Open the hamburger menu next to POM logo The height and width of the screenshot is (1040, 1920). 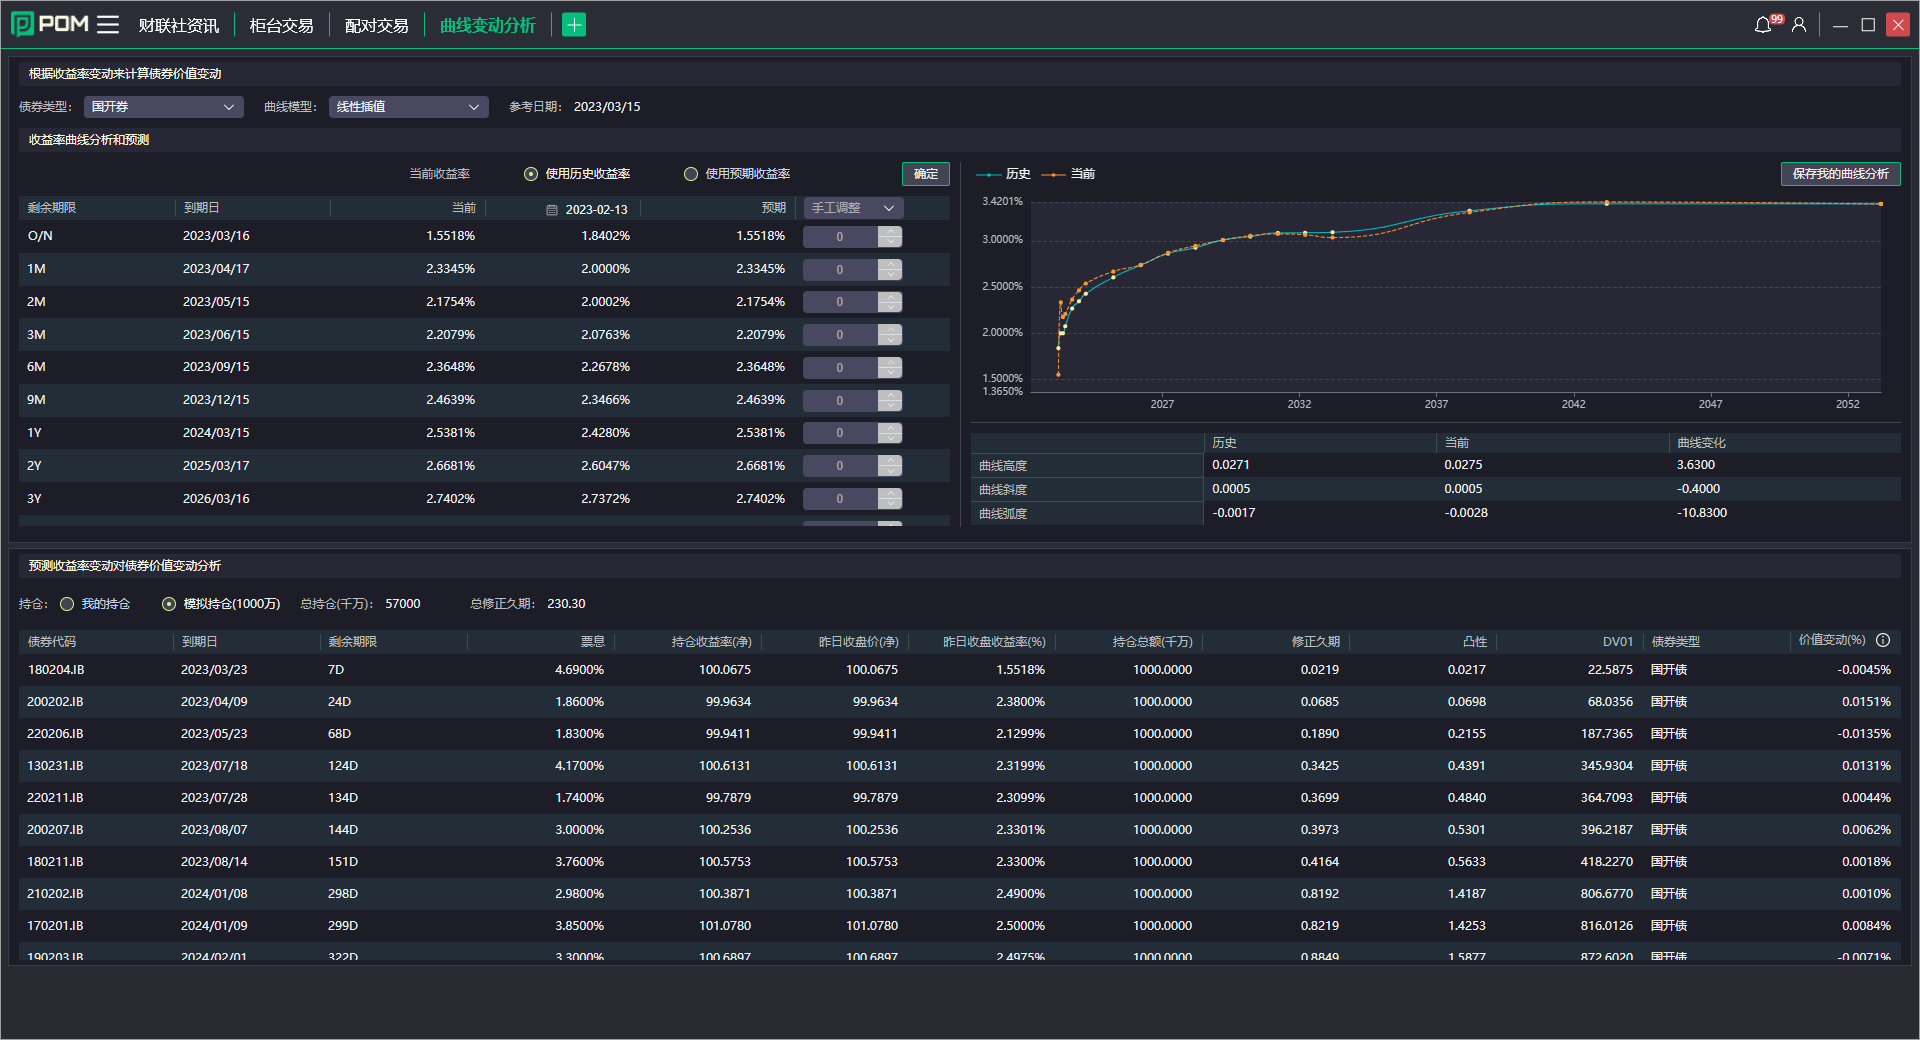point(108,25)
